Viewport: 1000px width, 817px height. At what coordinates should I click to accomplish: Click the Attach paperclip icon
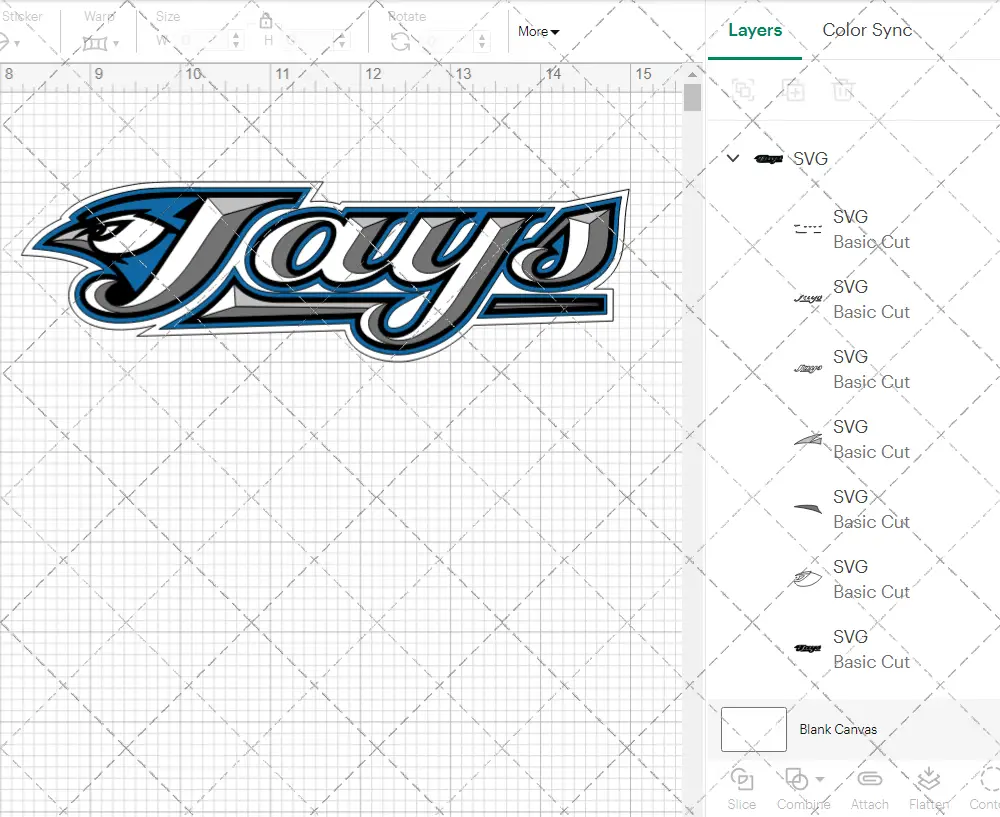point(870,779)
